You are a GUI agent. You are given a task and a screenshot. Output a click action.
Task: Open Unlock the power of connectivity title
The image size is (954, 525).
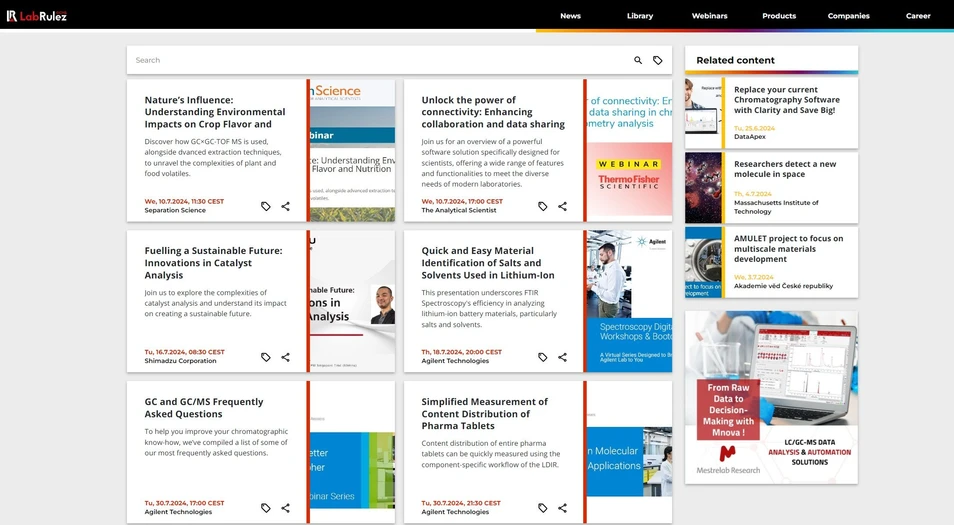pos(493,112)
